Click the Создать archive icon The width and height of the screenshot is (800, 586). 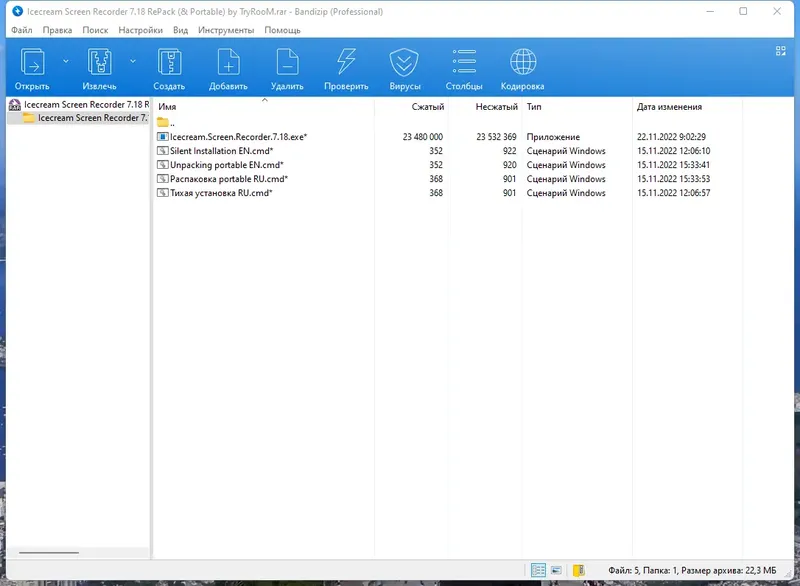click(x=169, y=62)
